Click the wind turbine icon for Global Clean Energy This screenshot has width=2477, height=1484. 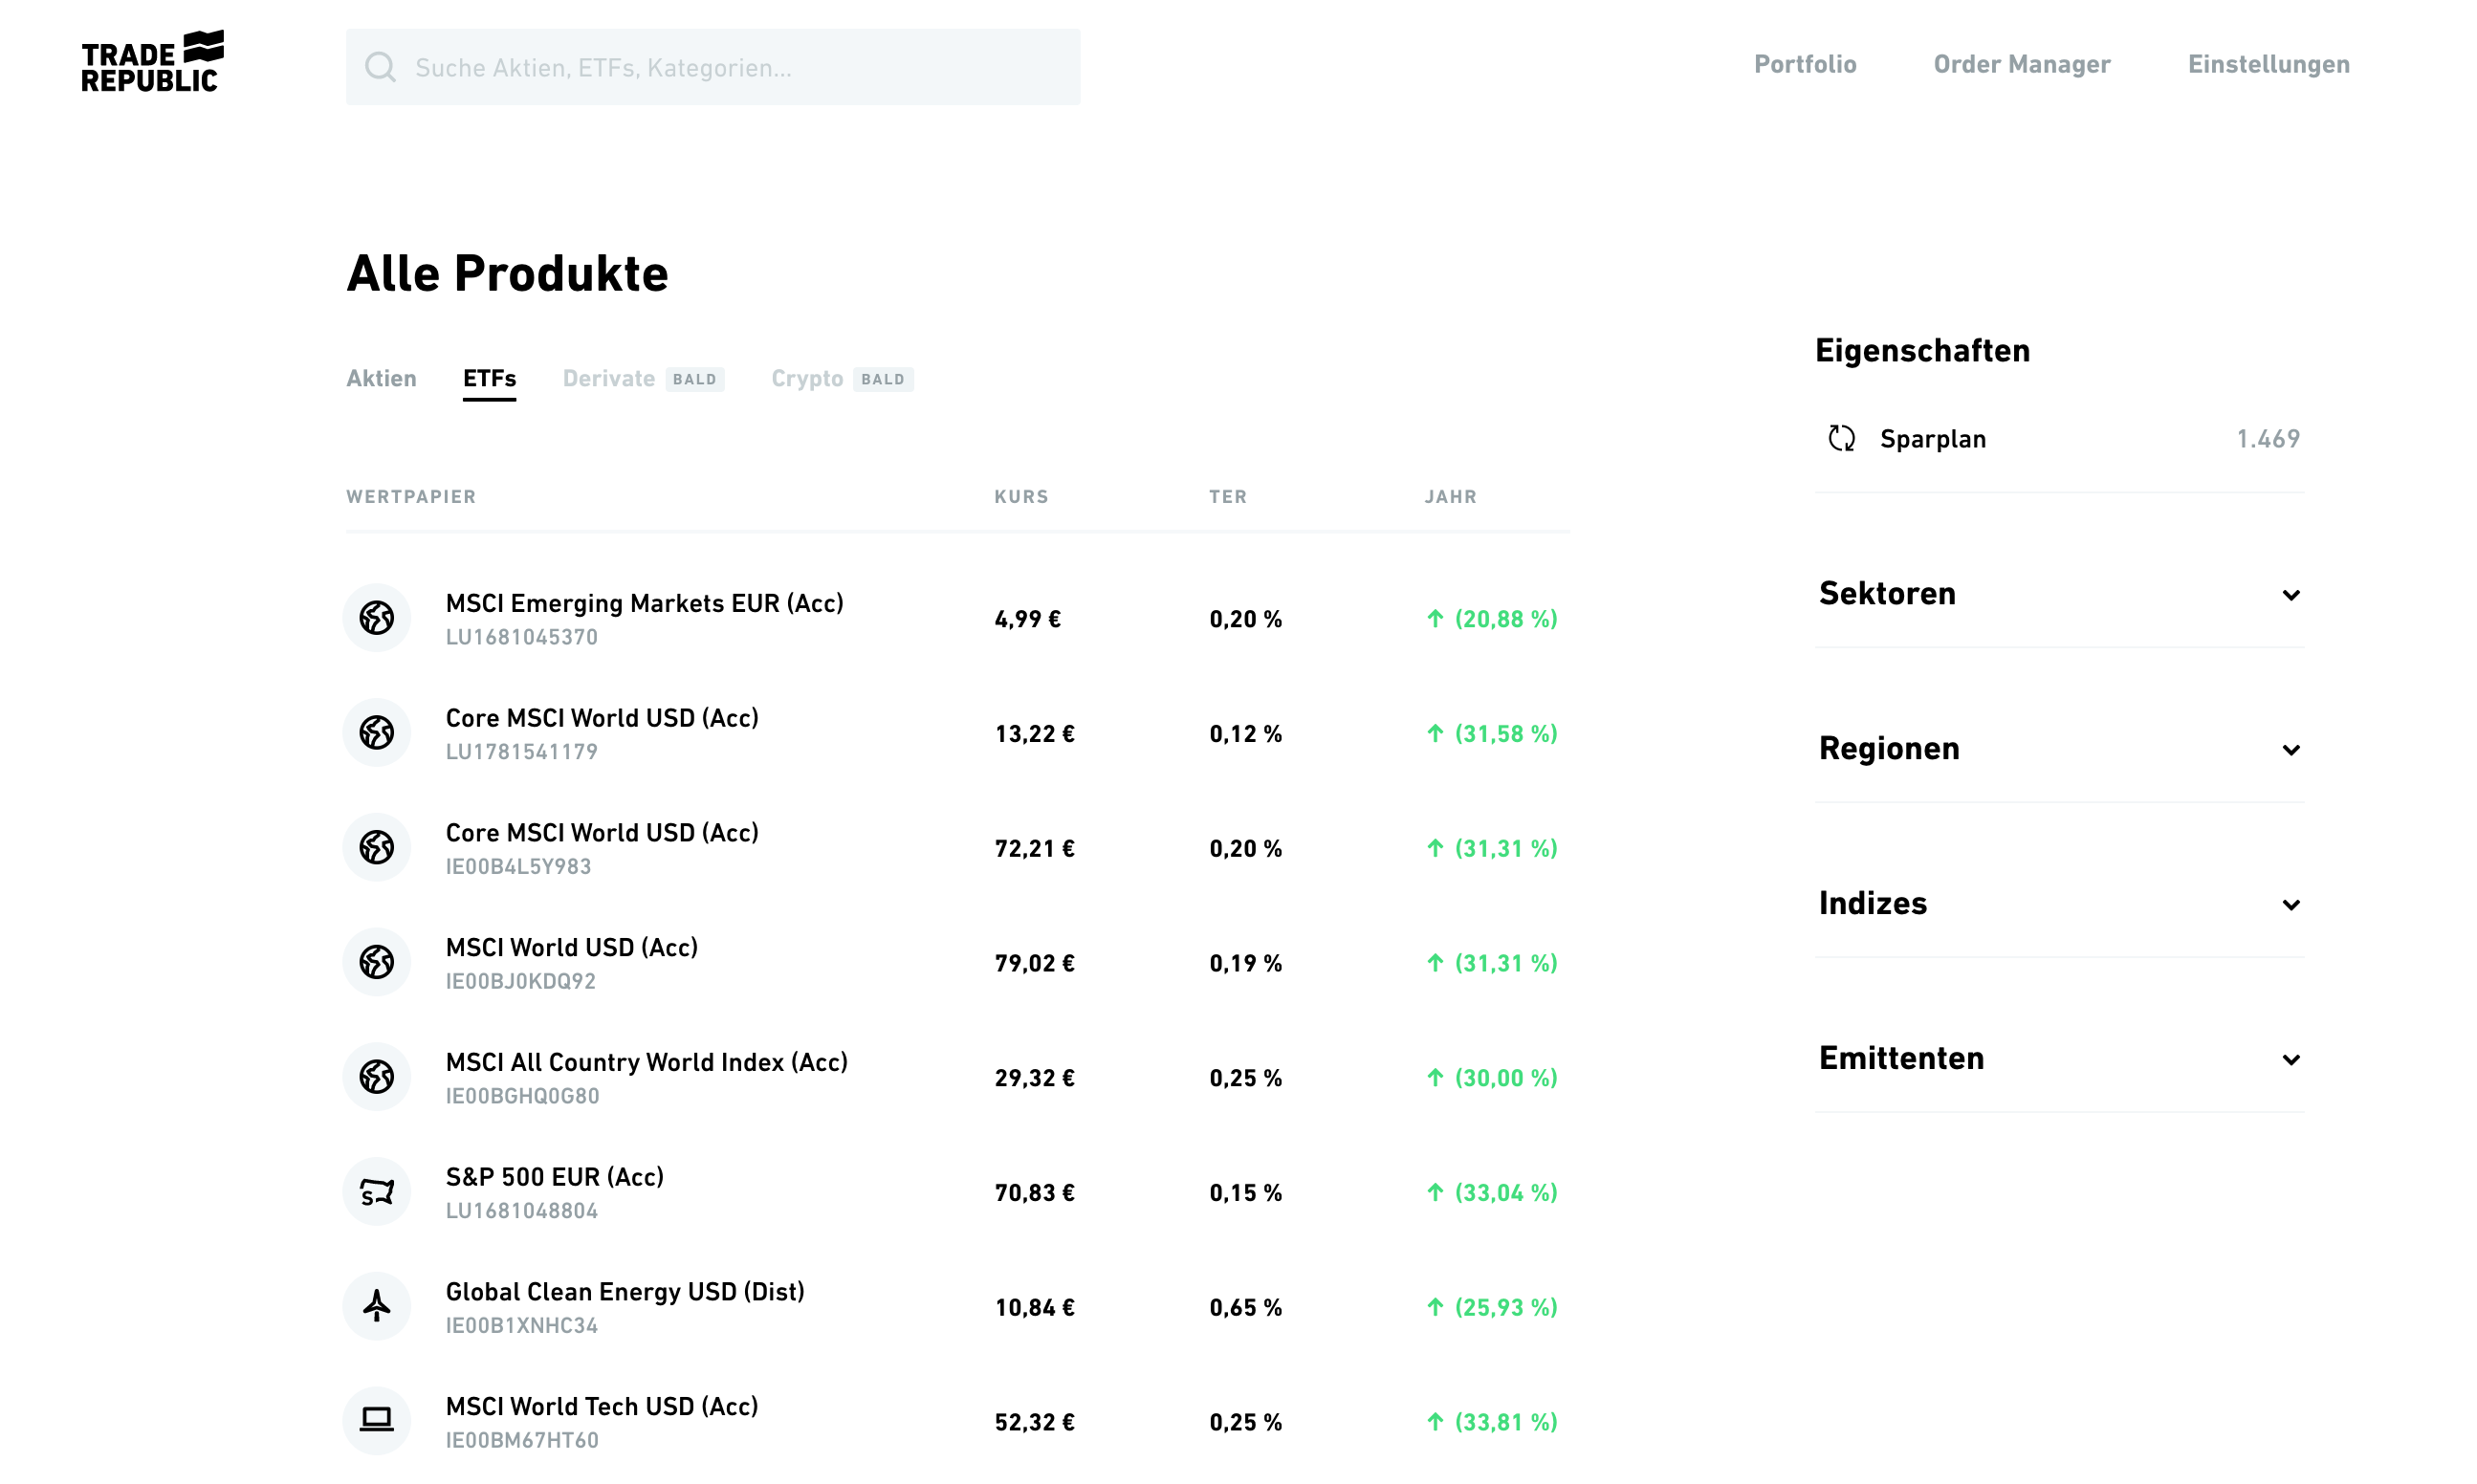(377, 1306)
